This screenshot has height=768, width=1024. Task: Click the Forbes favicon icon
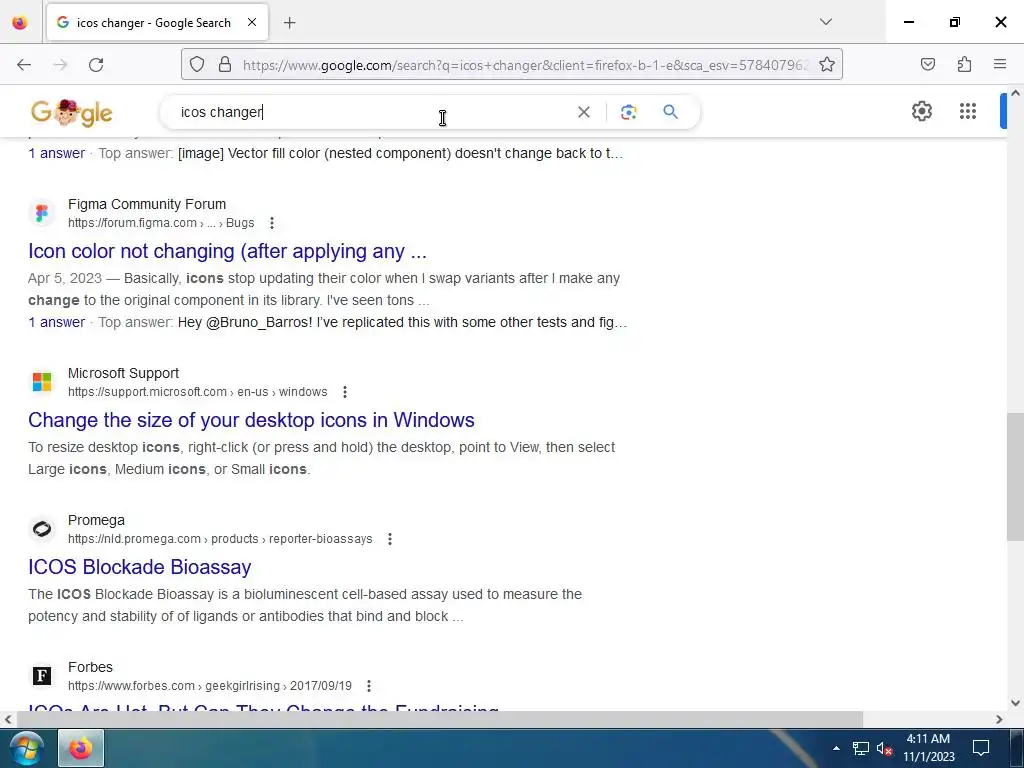click(42, 676)
